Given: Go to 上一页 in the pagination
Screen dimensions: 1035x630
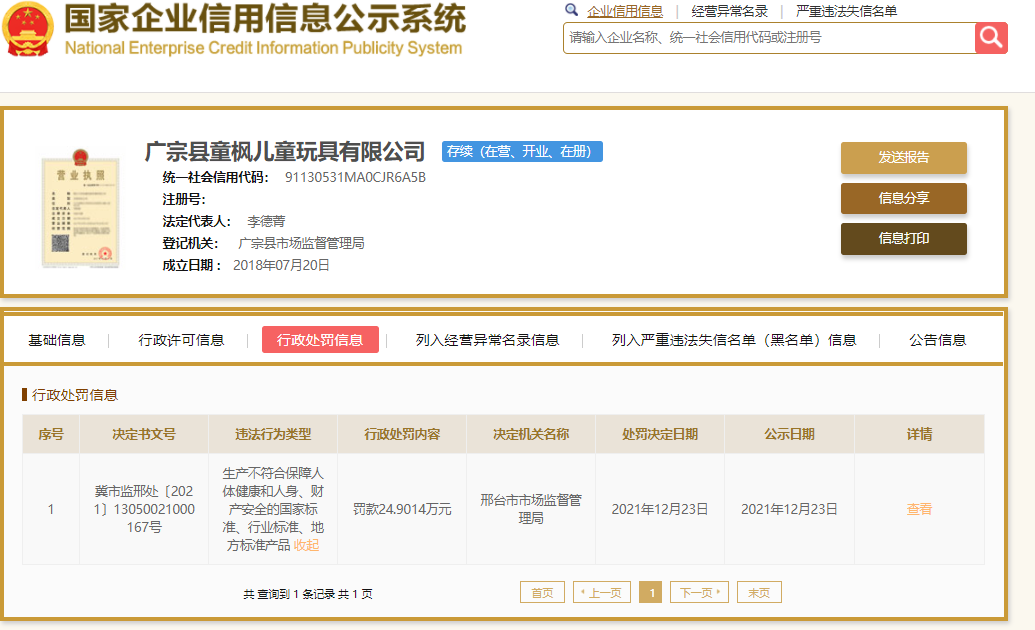Looking at the screenshot, I should click(602, 592).
